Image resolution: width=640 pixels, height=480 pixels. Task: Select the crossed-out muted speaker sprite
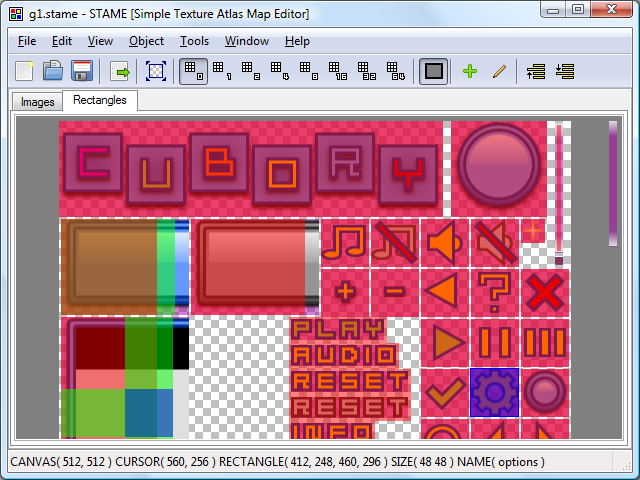coord(494,243)
